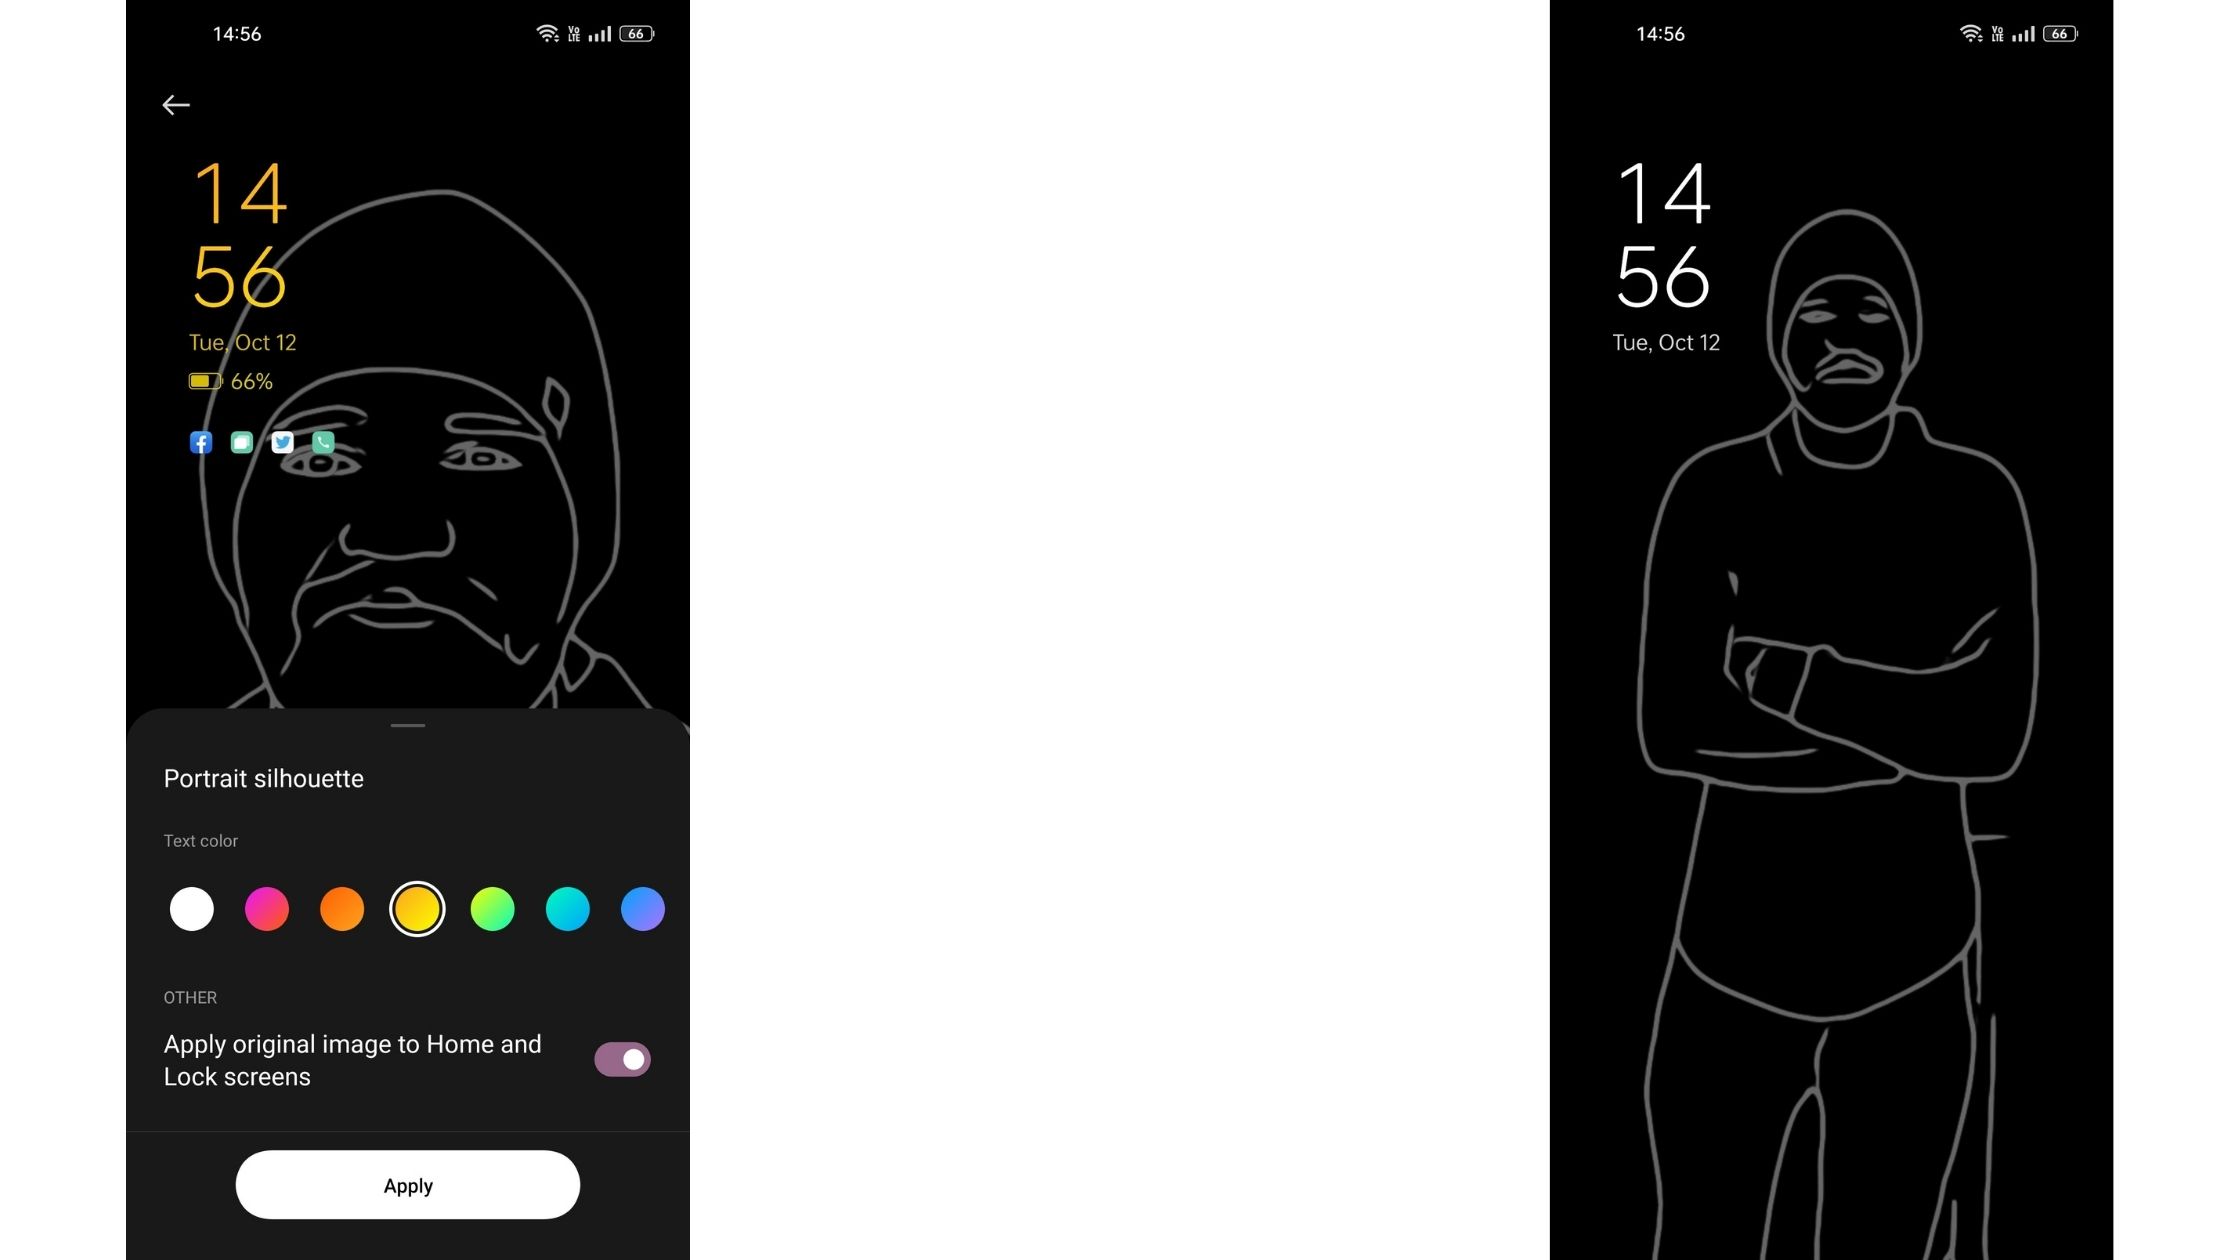Select the green messaging icon in notifications
Viewport: 2240px width, 1260px height.
242,443
